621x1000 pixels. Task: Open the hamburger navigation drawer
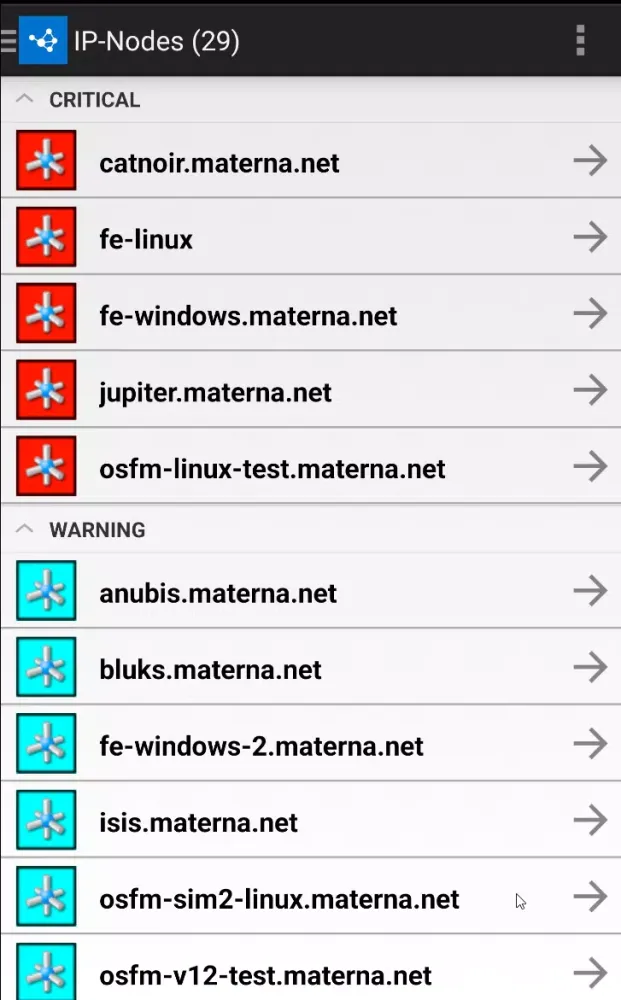pyautogui.click(x=8, y=40)
